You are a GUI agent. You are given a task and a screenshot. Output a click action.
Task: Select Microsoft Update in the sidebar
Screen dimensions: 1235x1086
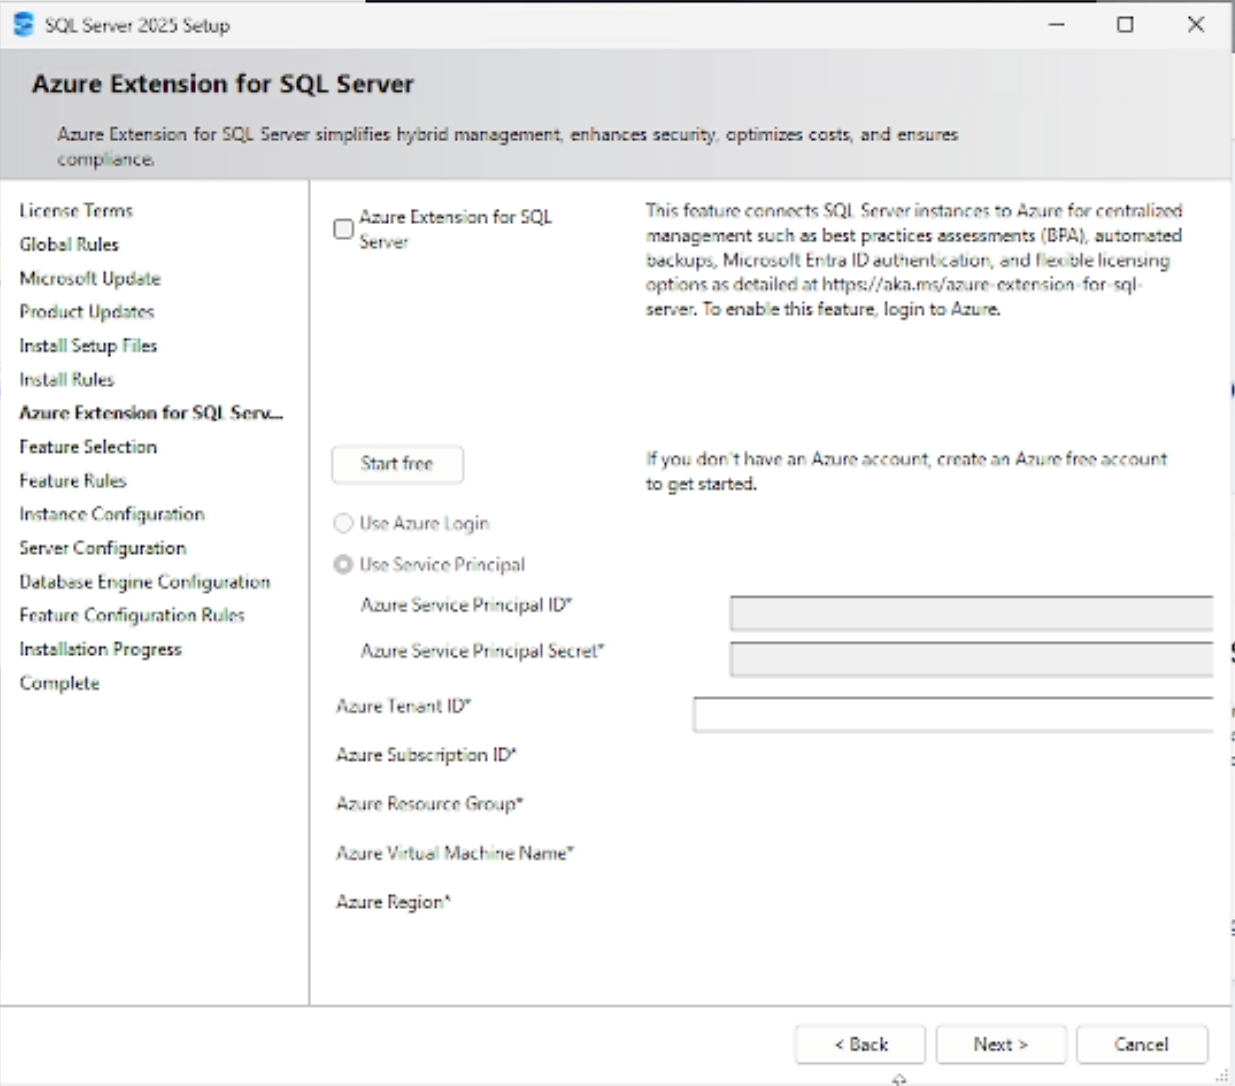[89, 278]
